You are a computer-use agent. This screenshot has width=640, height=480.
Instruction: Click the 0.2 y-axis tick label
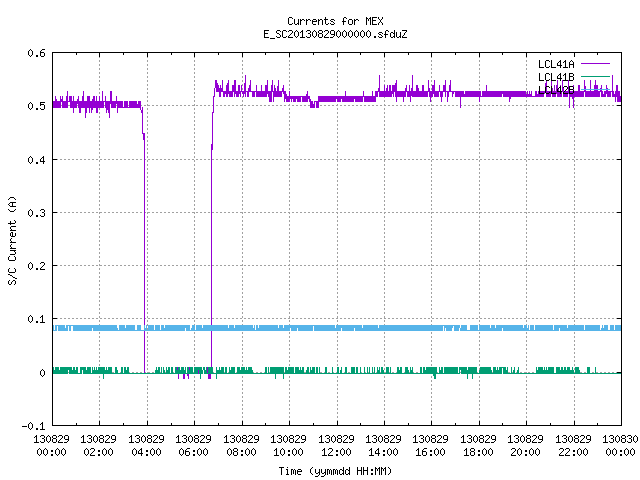click(x=36, y=266)
